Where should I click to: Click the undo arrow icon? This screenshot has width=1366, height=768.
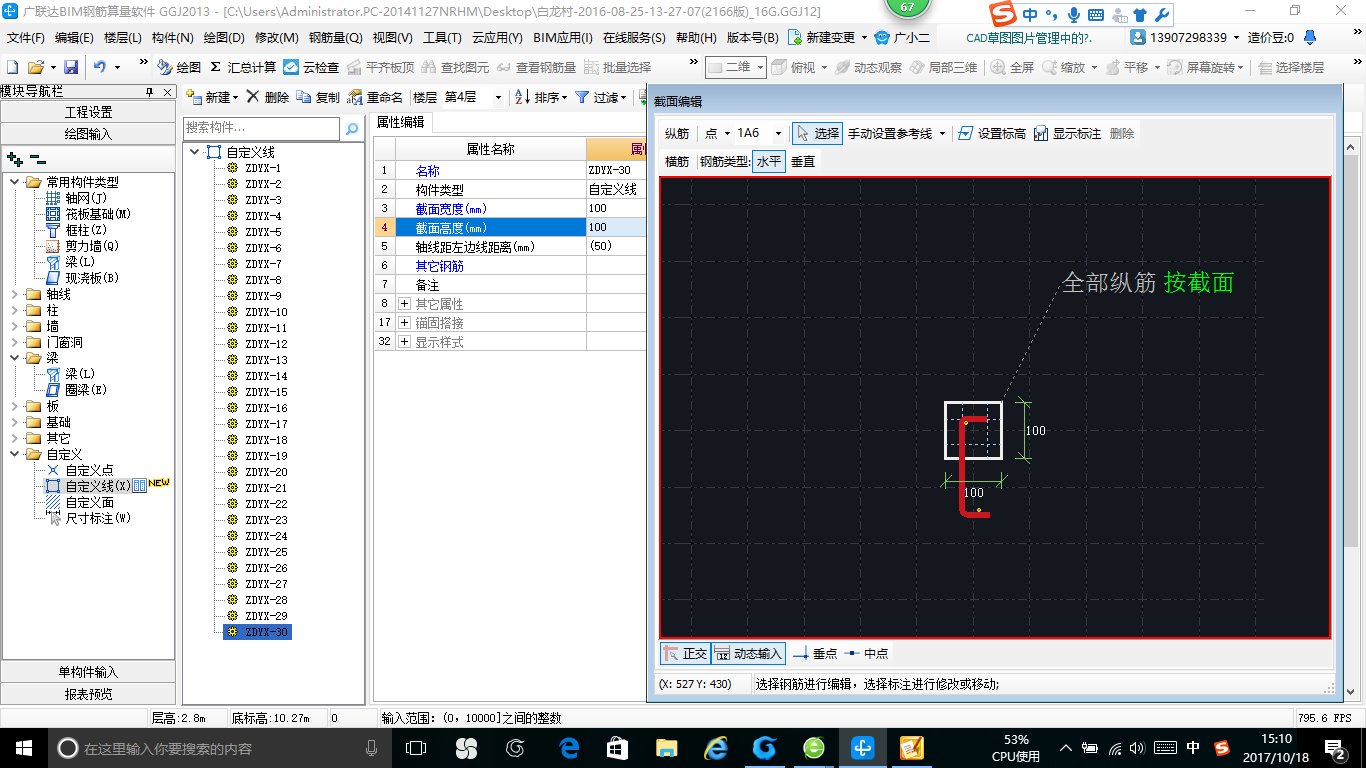[x=100, y=67]
